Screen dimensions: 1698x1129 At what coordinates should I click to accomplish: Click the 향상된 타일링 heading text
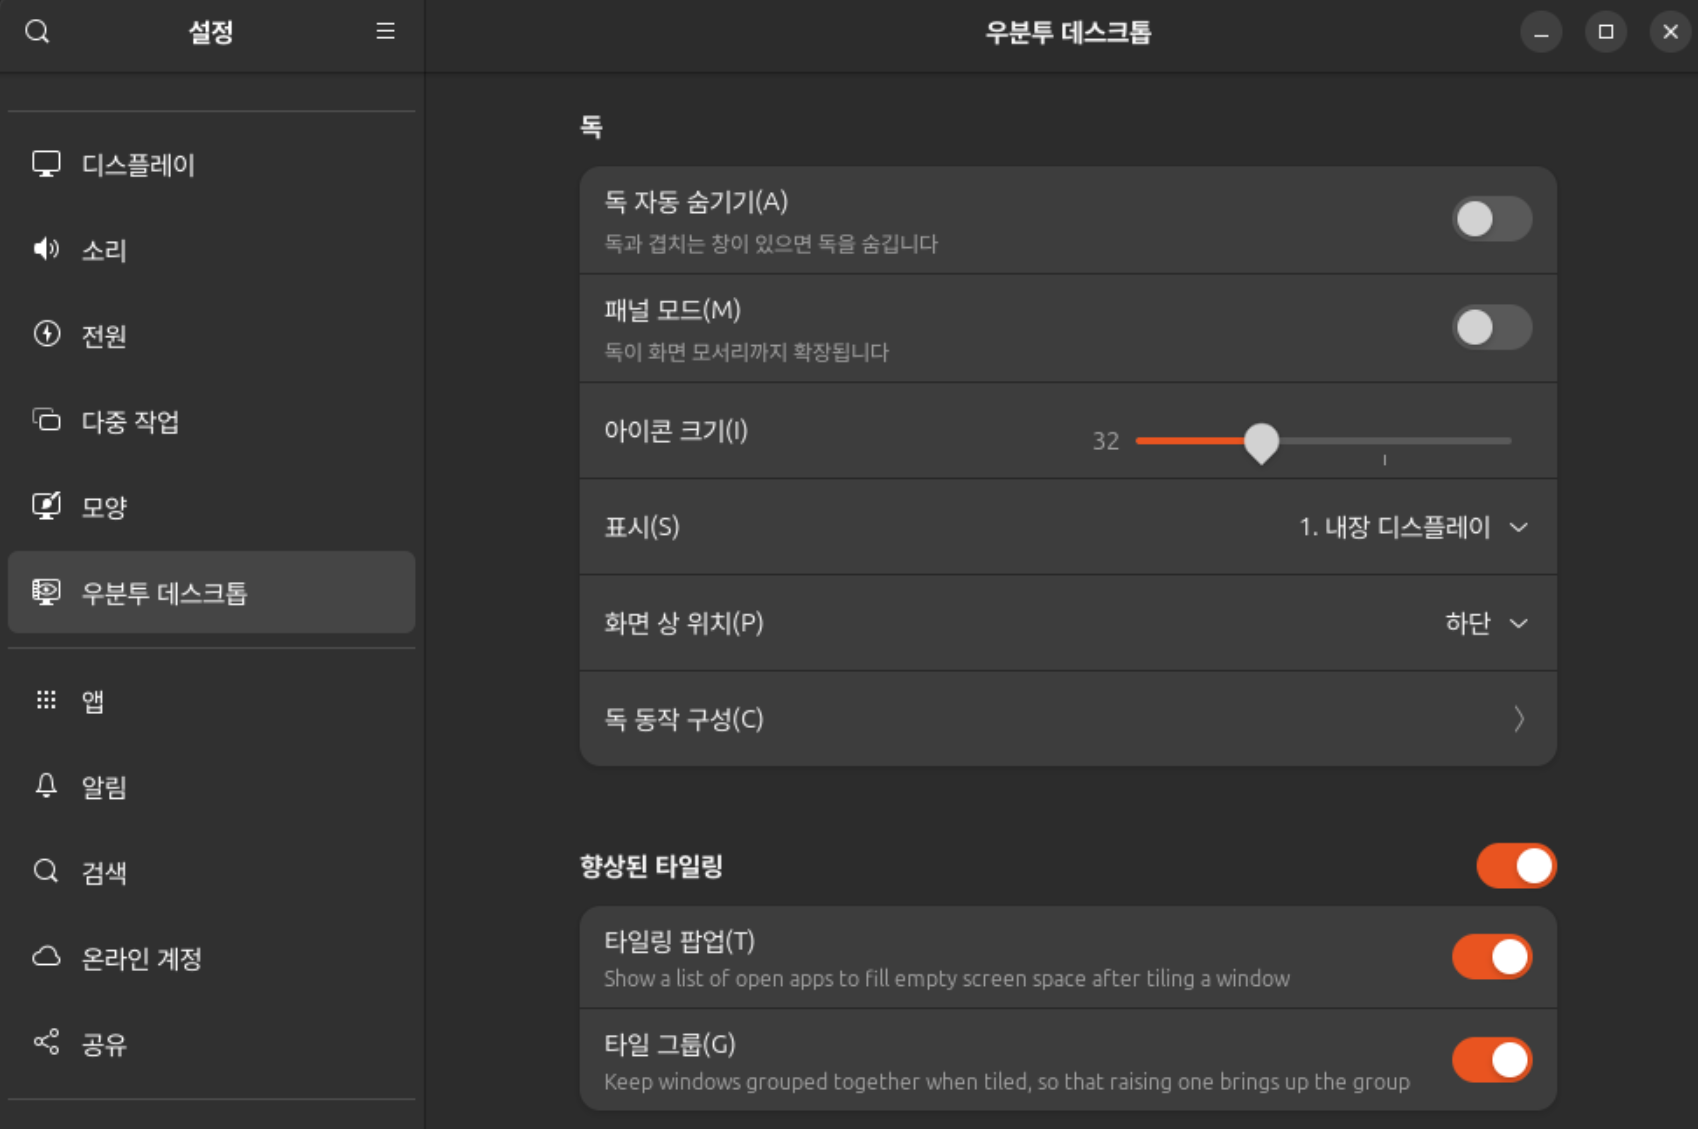point(651,866)
